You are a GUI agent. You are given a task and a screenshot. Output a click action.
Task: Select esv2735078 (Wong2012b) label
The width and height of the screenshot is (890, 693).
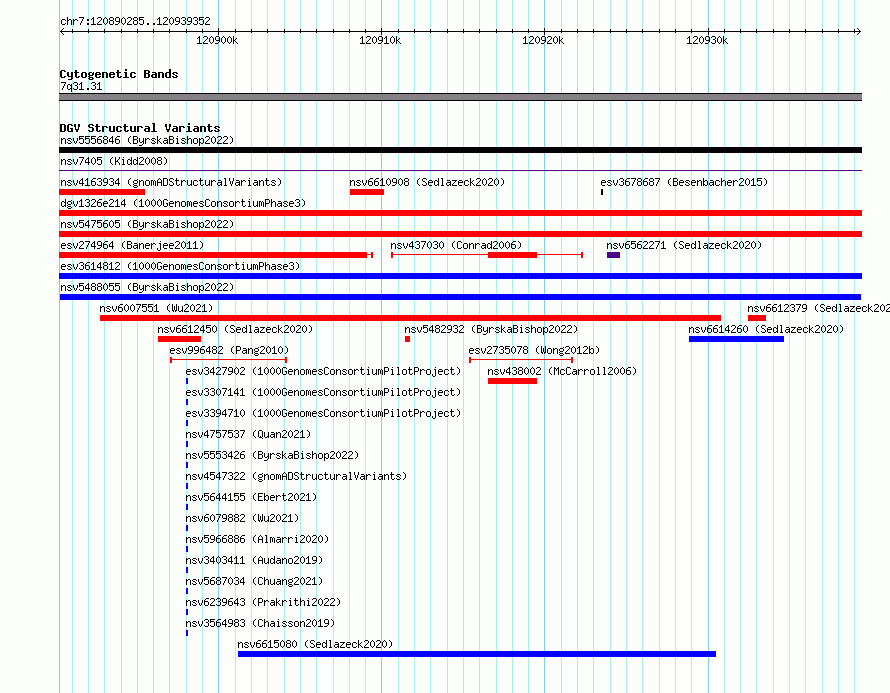pyautogui.click(x=534, y=350)
